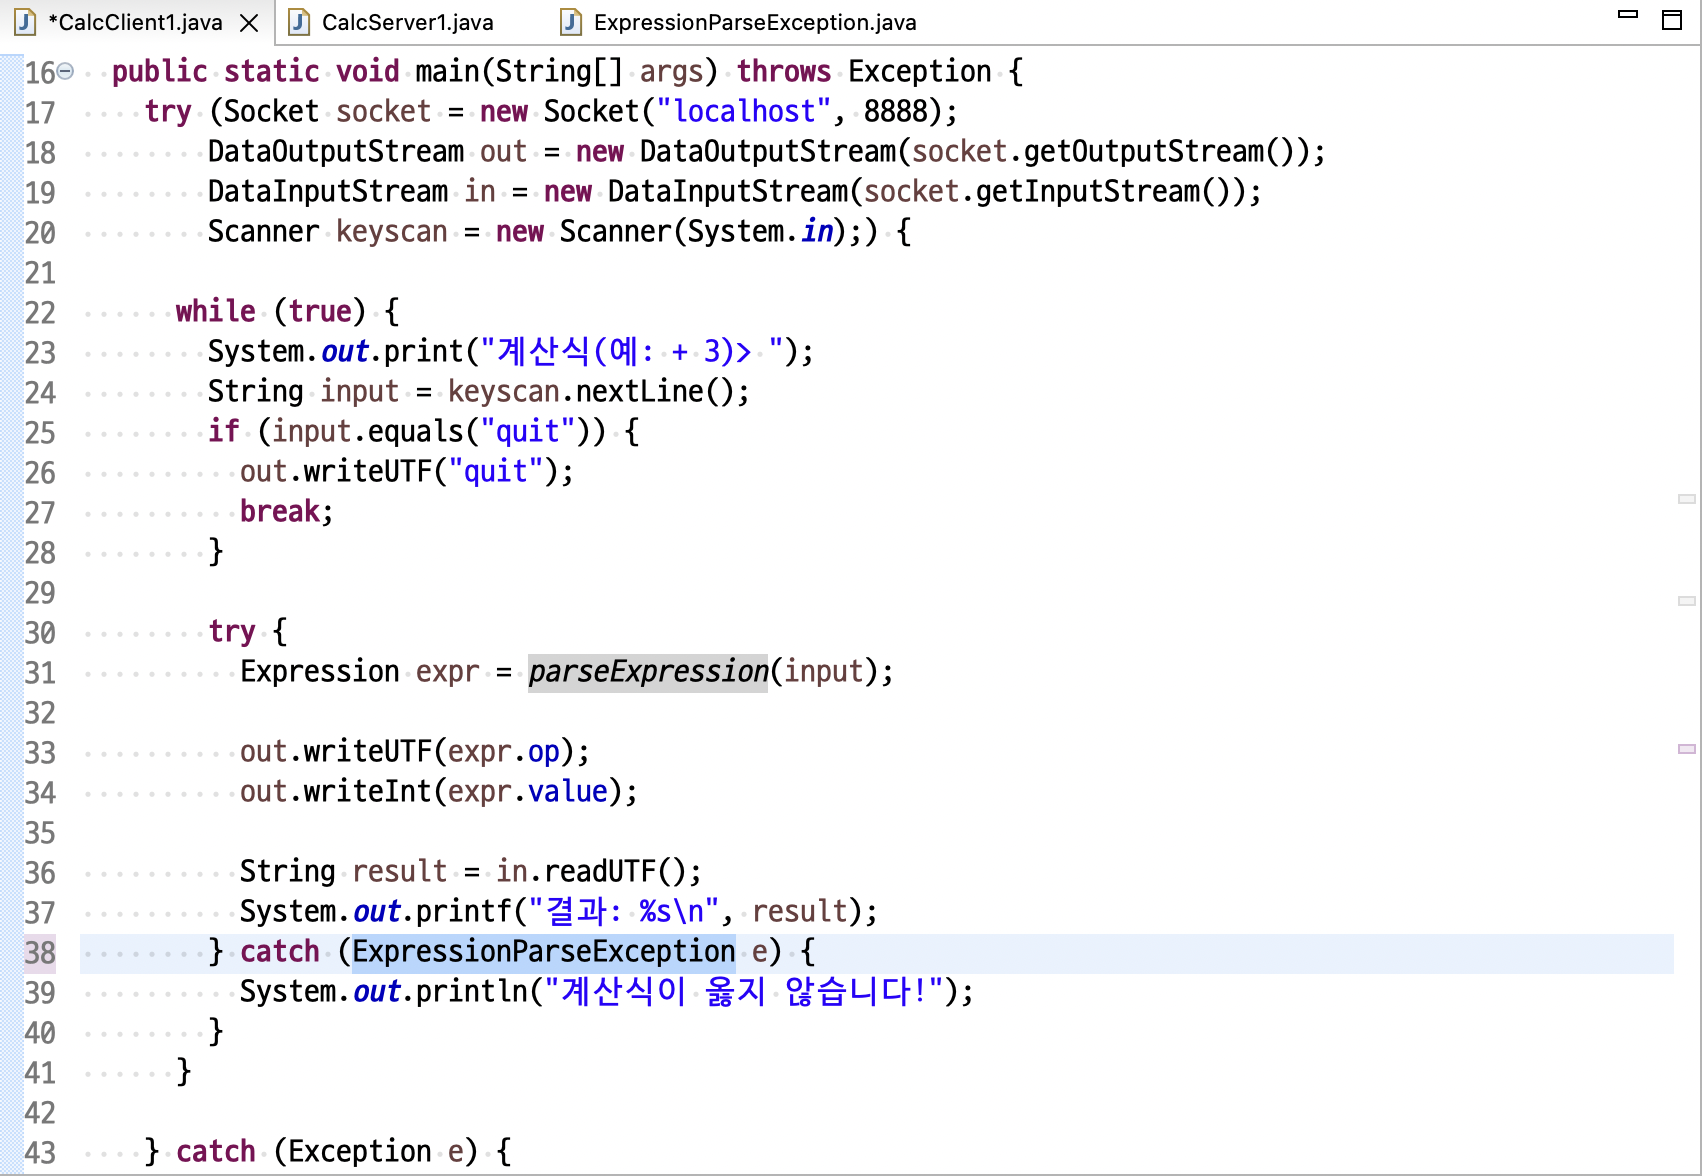The image size is (1702, 1176).
Task: Click the Java file icon on CalcClient1.java tab
Action: pos(25,22)
